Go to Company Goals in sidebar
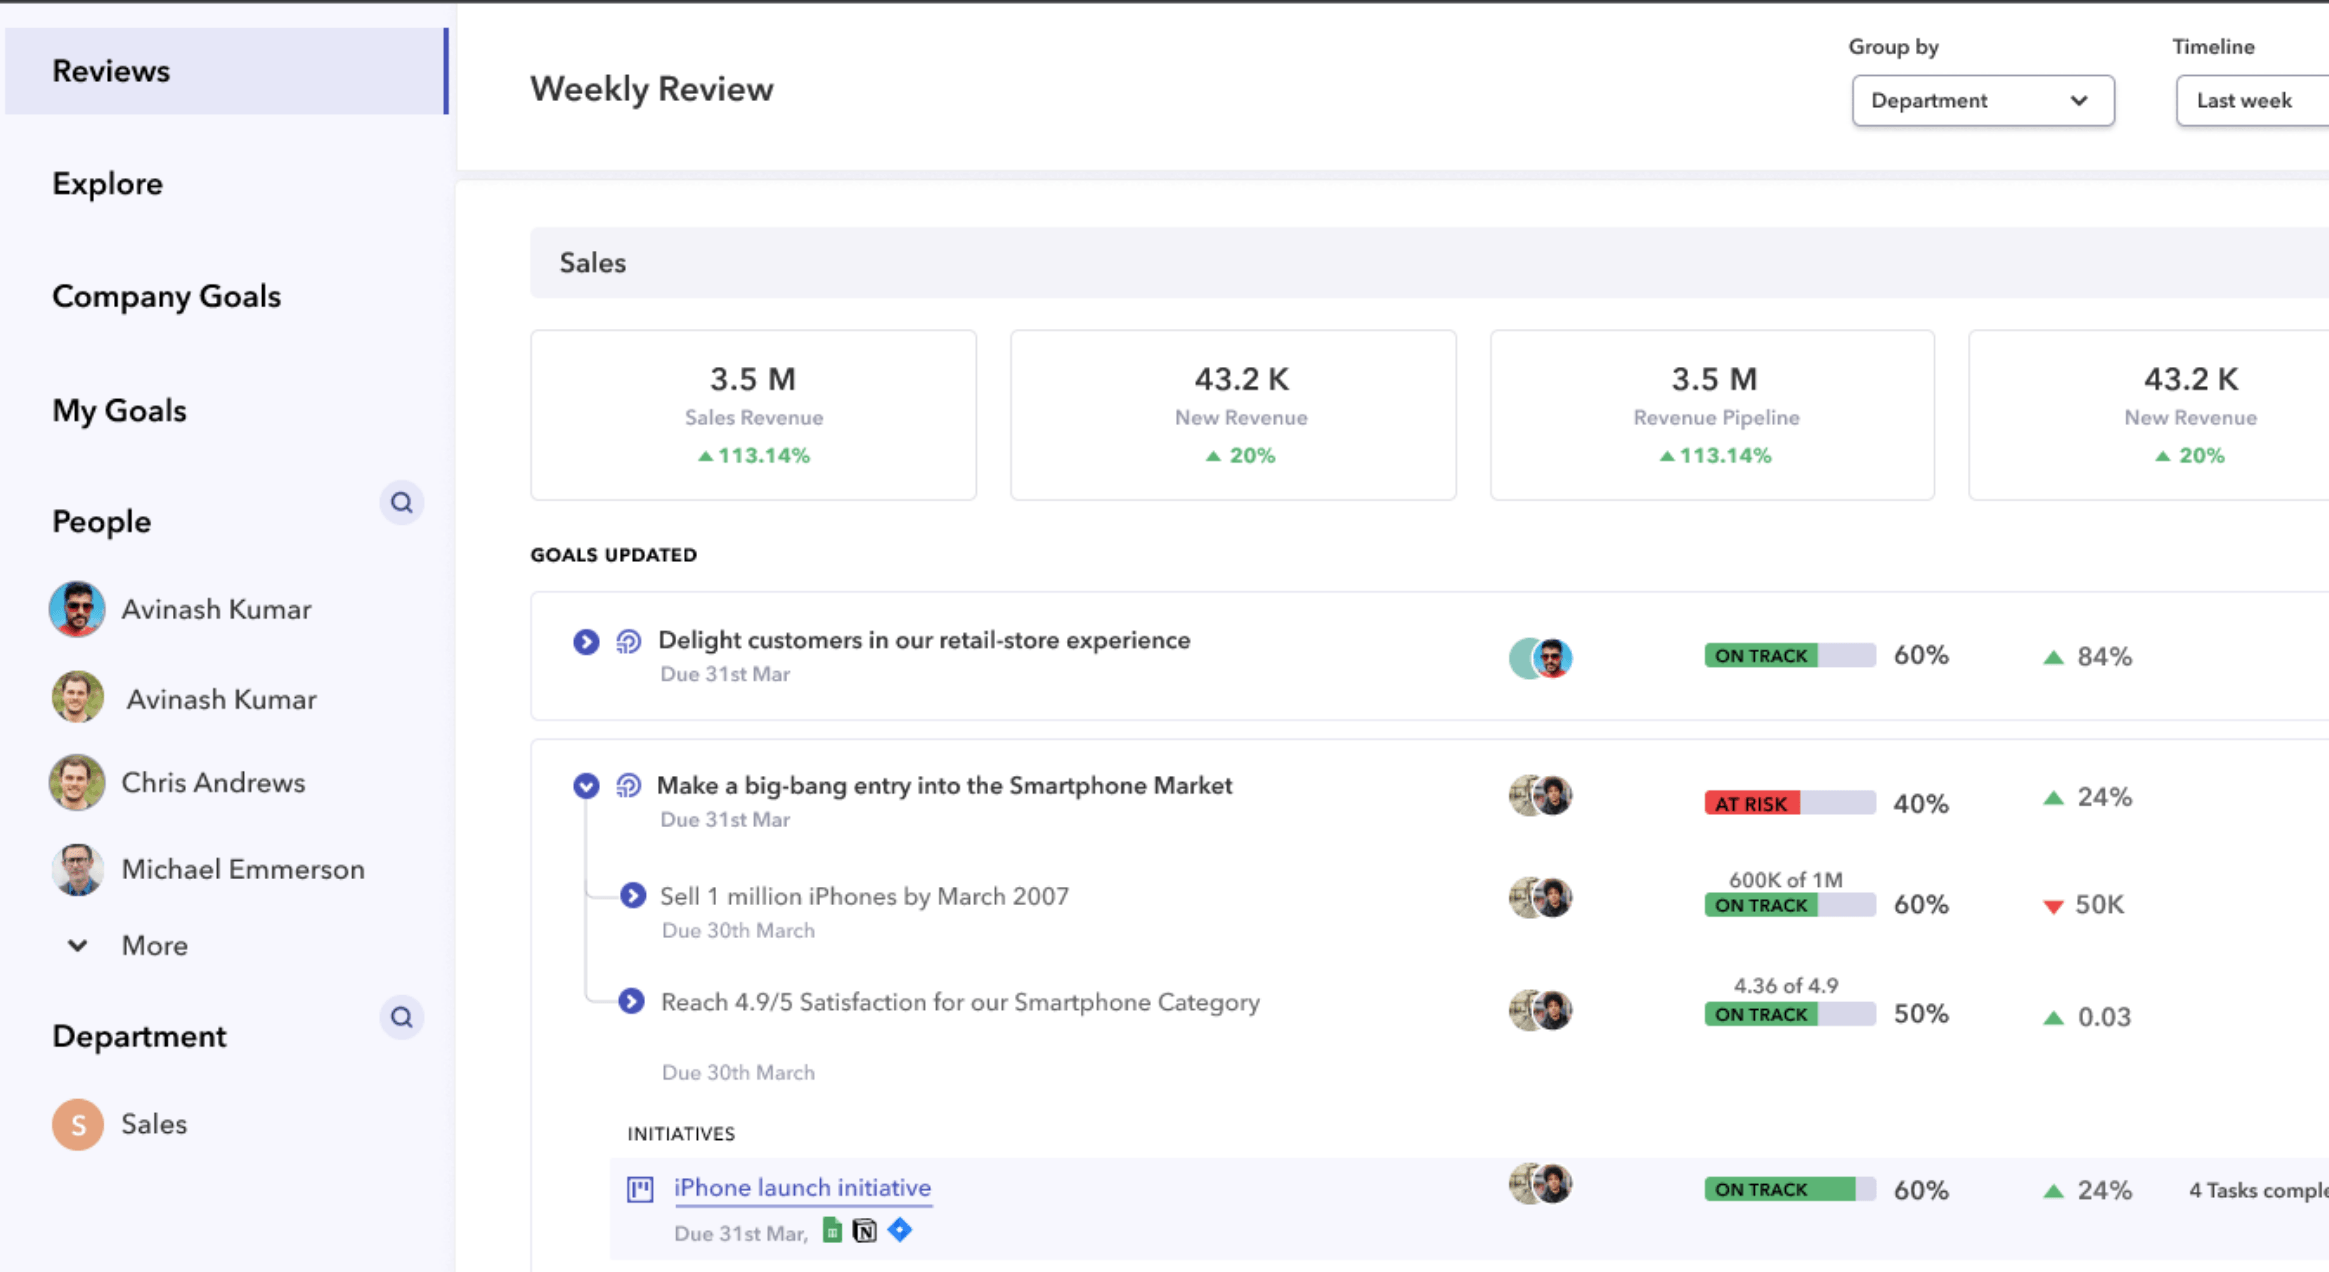 point(166,296)
